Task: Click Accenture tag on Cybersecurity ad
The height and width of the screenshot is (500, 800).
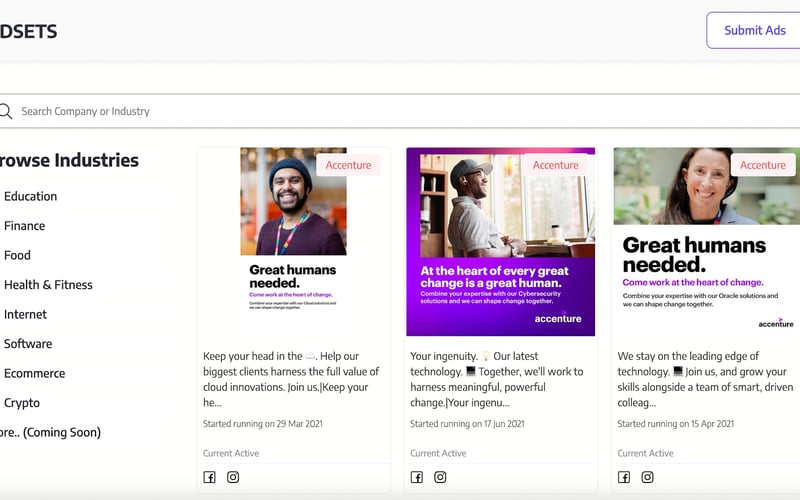Action: tap(556, 165)
